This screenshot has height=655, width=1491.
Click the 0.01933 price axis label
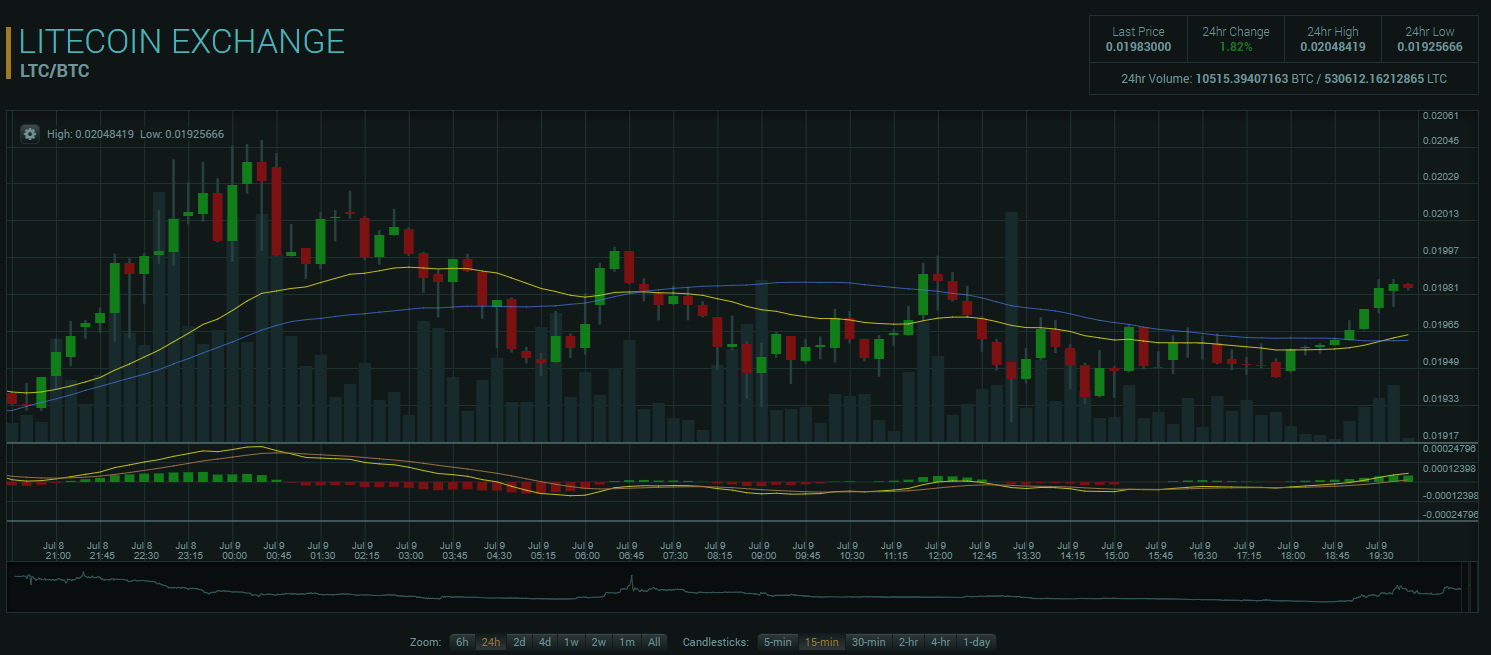click(1441, 399)
